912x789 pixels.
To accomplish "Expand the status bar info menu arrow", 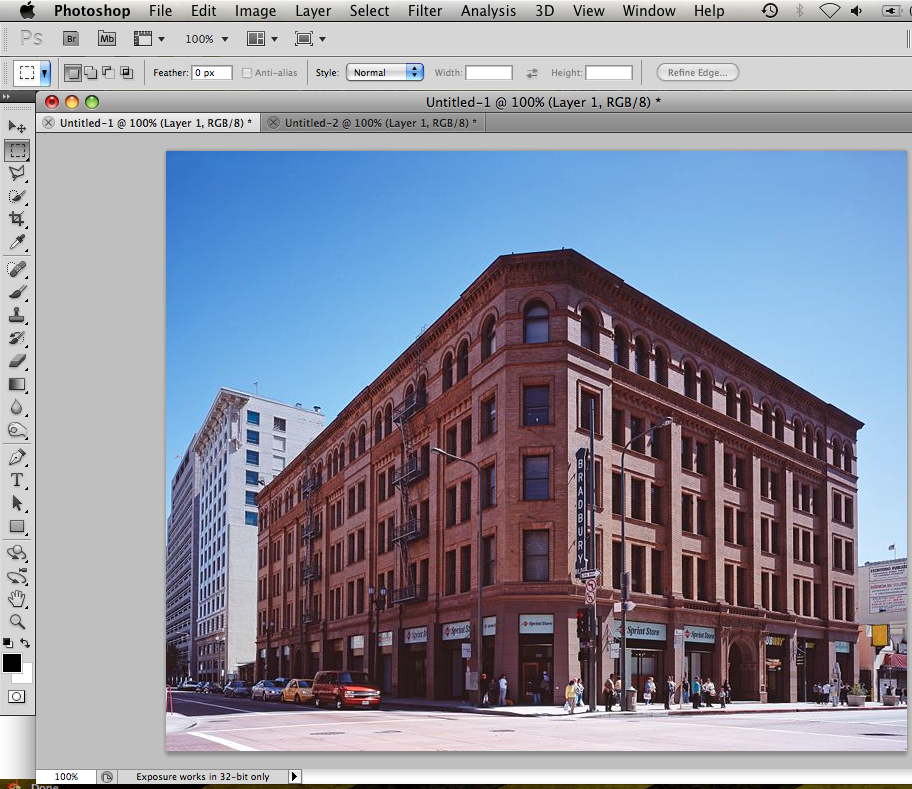I will coord(294,776).
